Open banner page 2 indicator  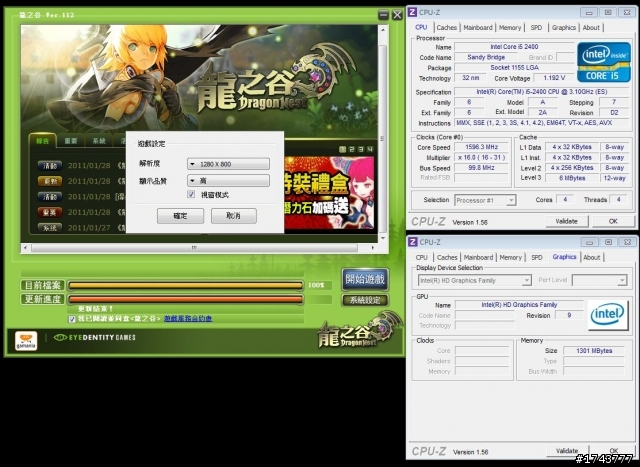352,149
